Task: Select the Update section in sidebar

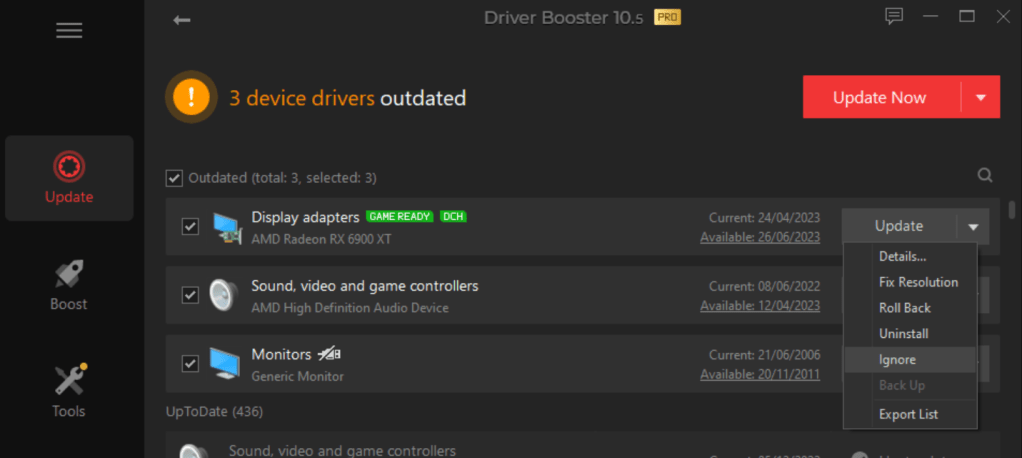Action: pos(69,178)
